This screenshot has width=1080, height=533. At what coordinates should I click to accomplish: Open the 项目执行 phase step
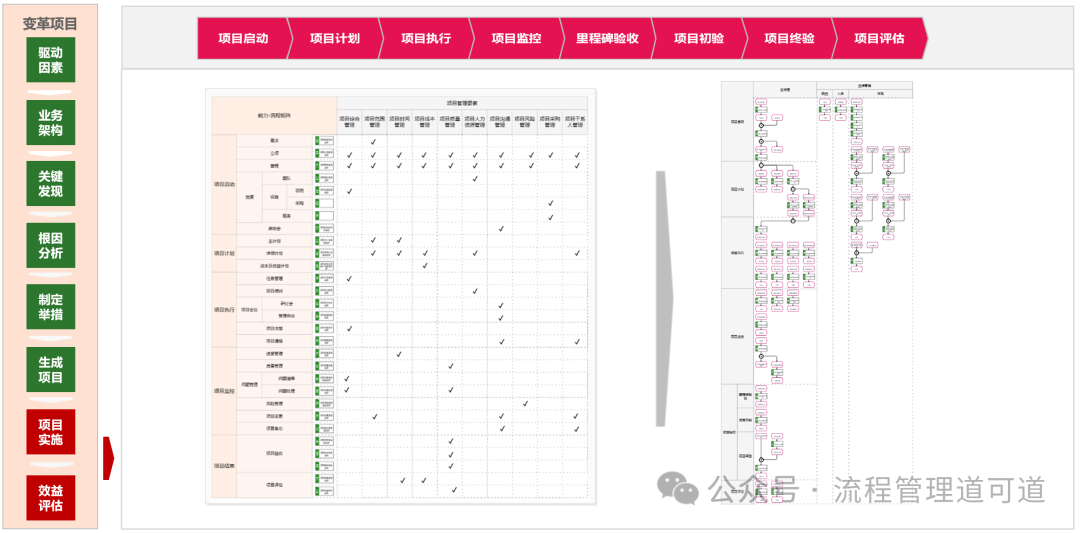425,39
